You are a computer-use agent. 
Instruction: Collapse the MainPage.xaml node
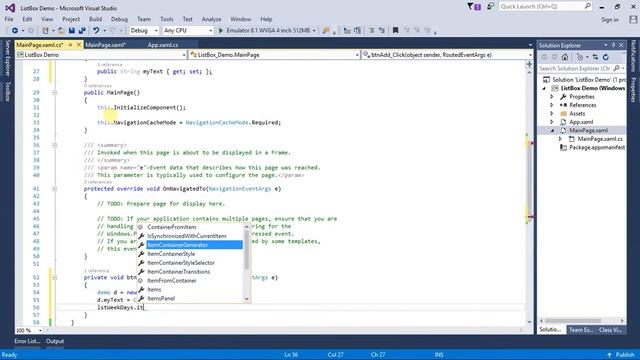pyautogui.click(x=552, y=131)
